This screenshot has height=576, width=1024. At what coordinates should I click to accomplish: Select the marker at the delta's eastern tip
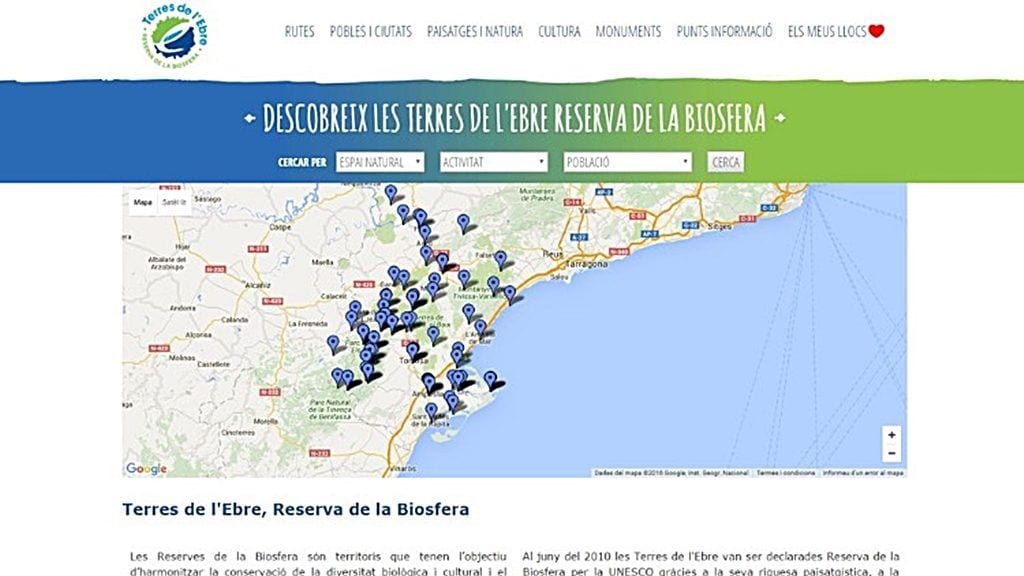coord(490,380)
